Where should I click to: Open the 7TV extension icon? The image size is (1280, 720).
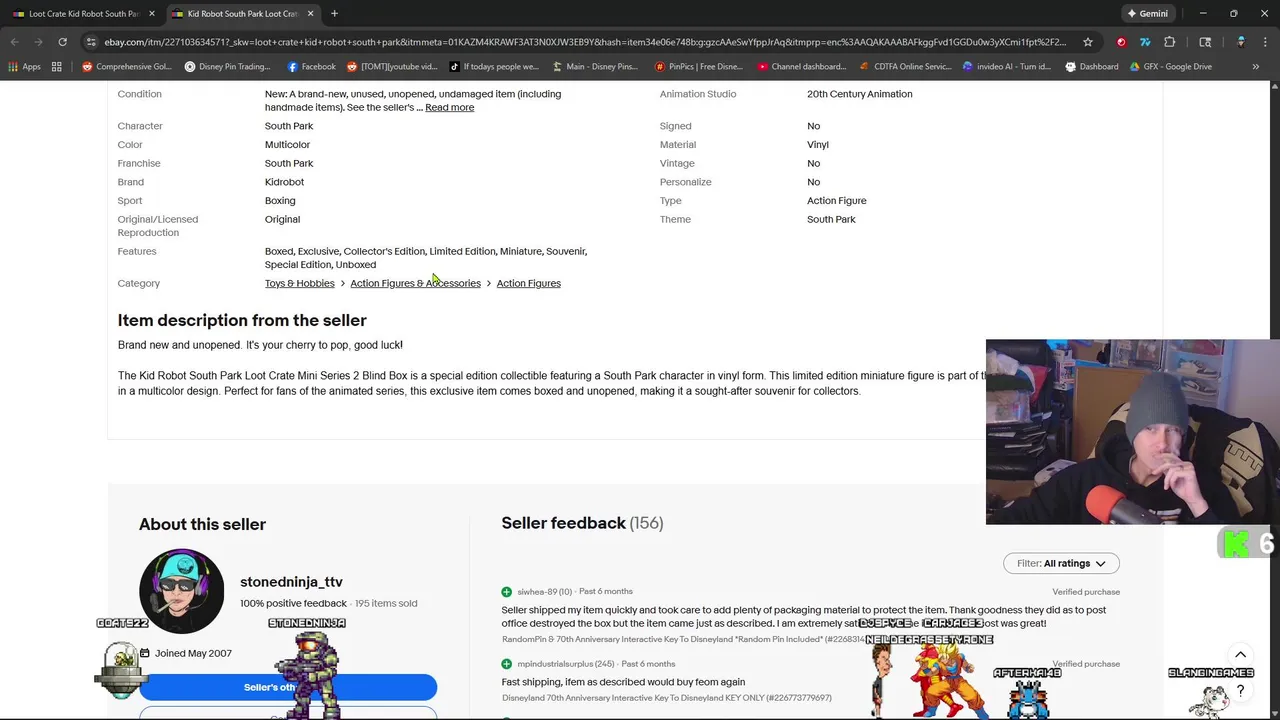1145,42
